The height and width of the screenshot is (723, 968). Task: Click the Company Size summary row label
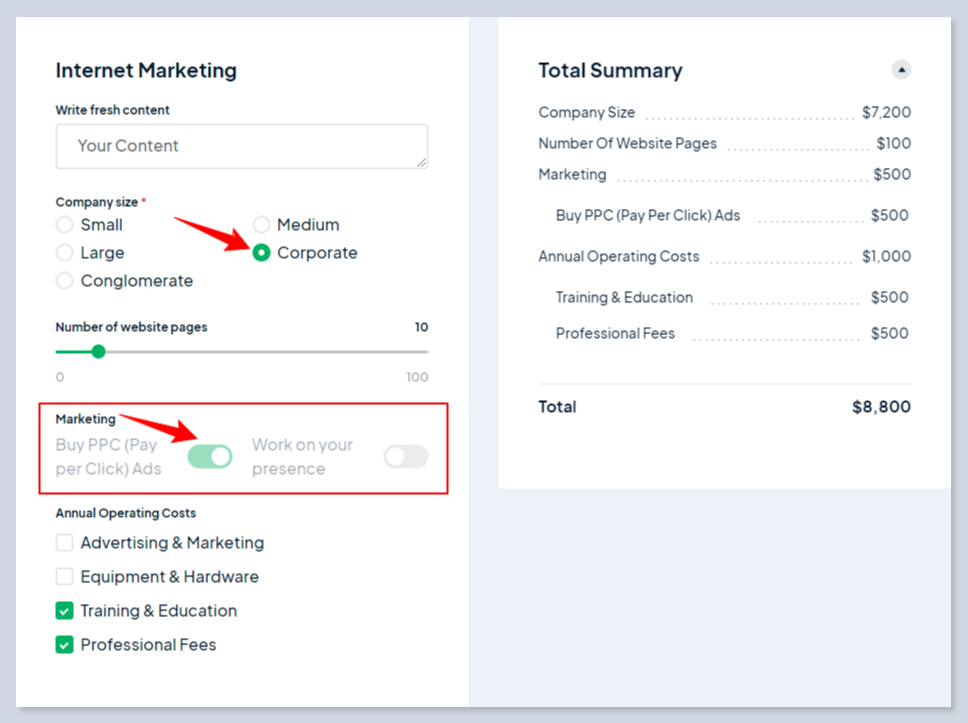coord(586,113)
